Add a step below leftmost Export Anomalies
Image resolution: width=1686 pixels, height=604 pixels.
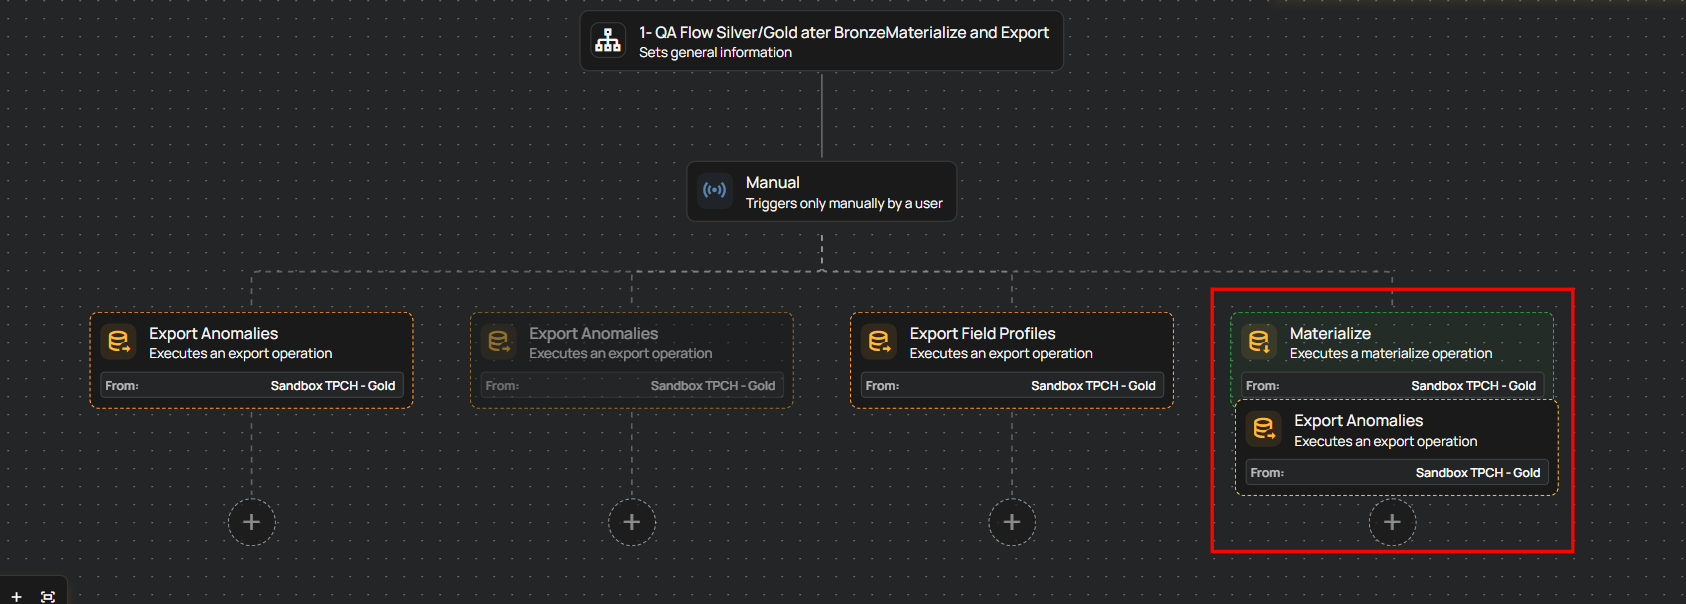251,522
